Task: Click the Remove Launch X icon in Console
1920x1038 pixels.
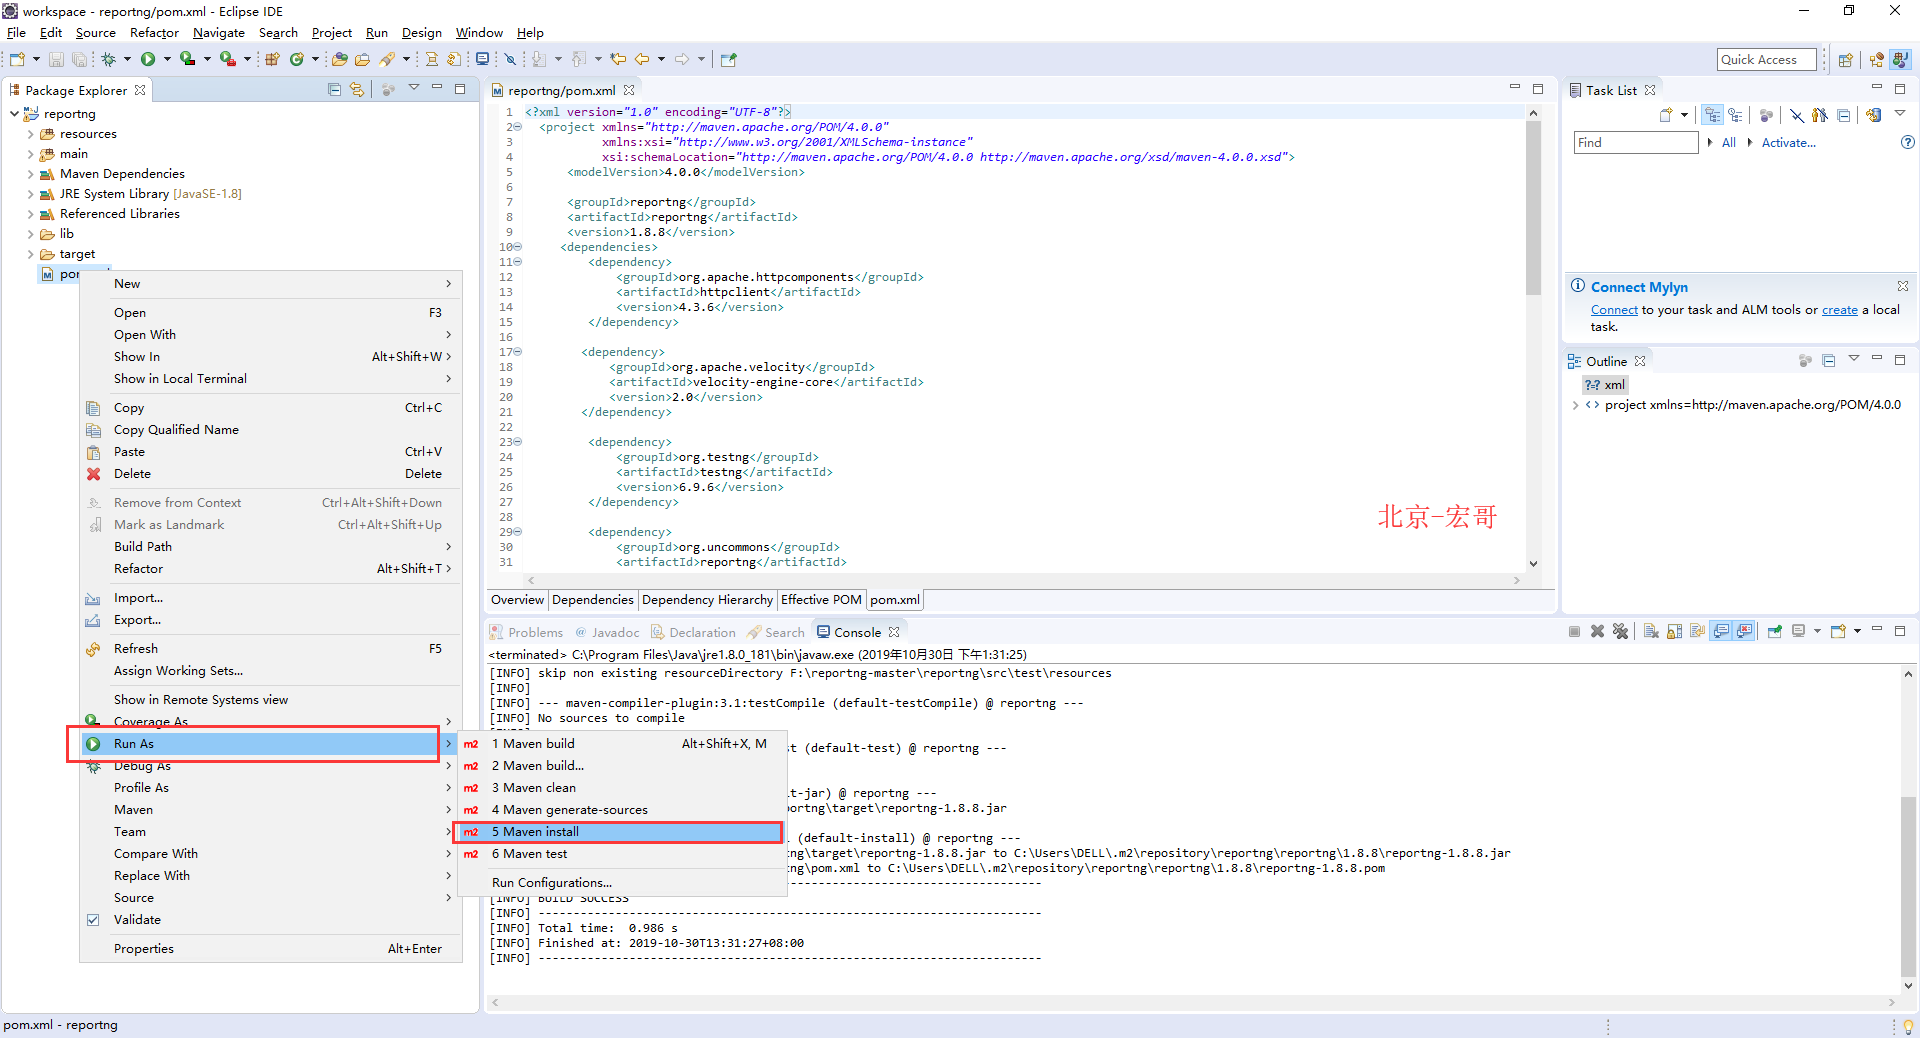Action: 1597,631
